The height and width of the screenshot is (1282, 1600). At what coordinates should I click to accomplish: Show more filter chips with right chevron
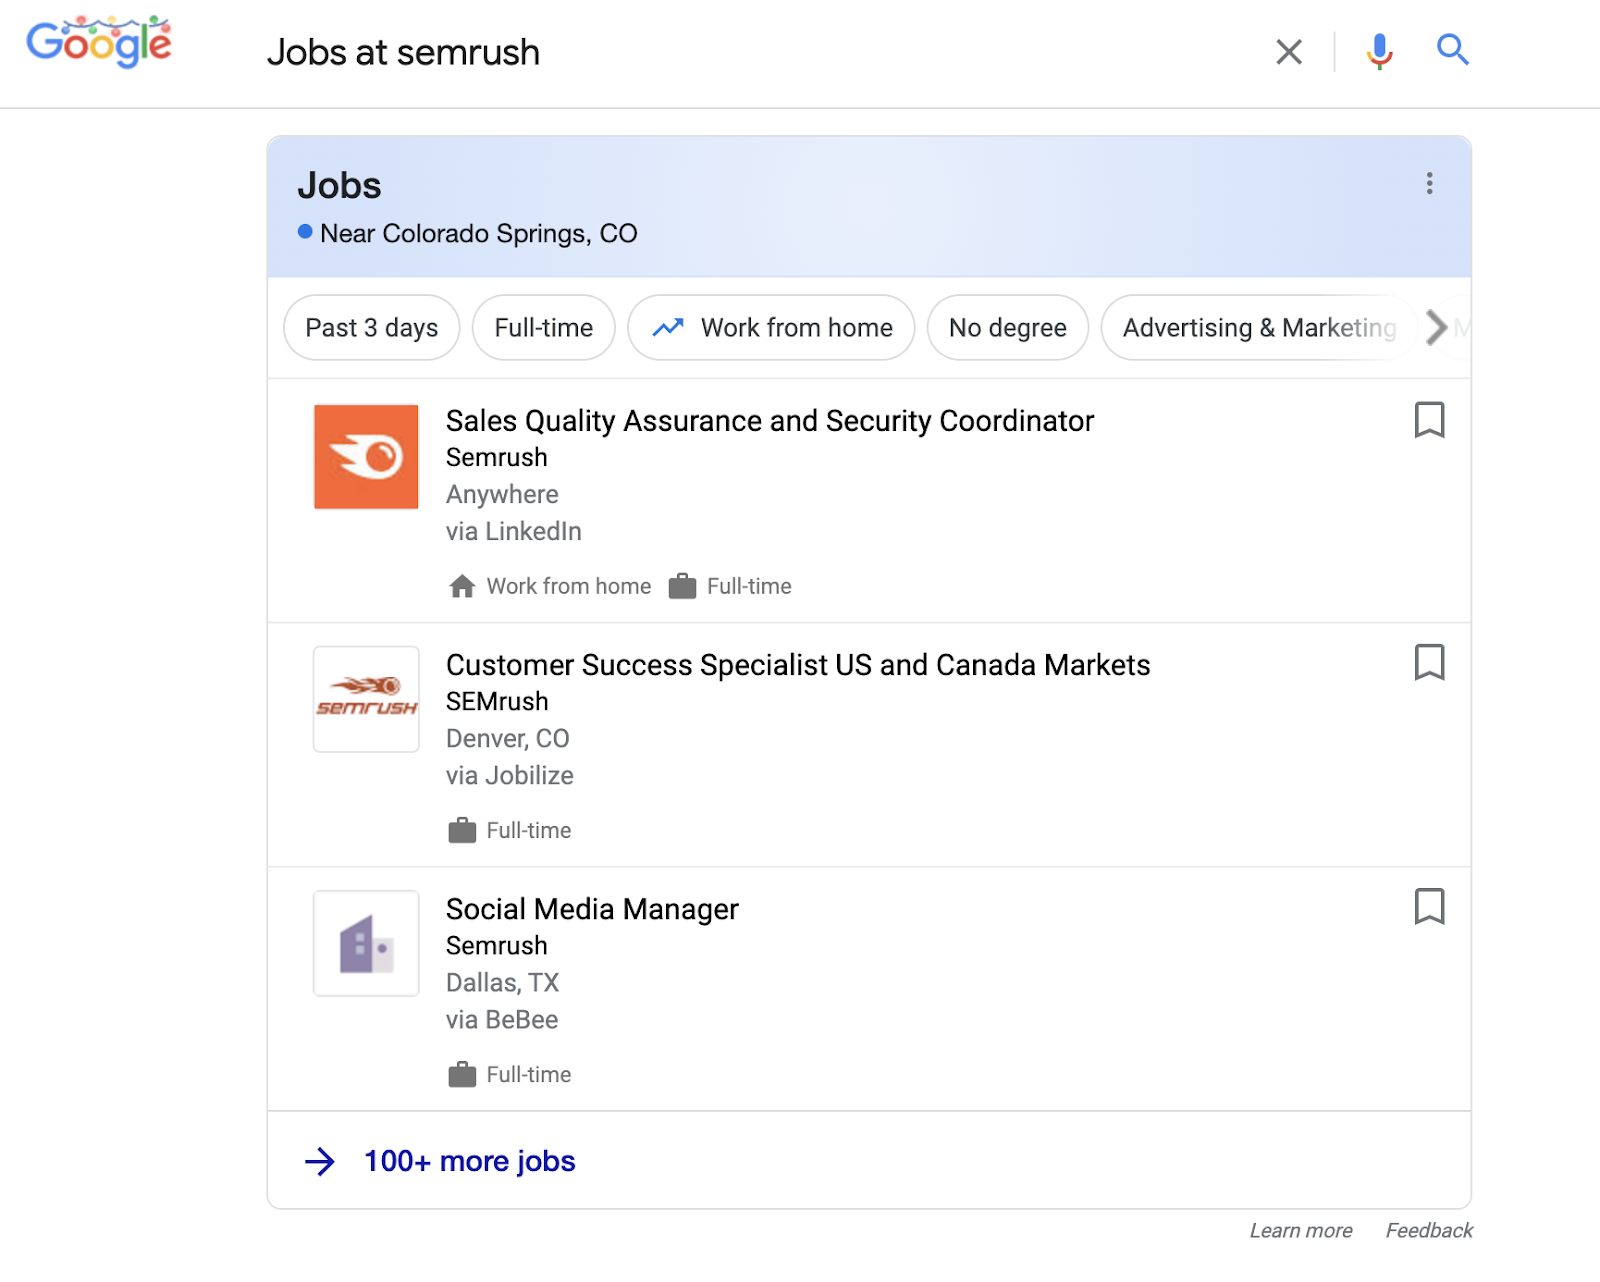pyautogui.click(x=1437, y=327)
